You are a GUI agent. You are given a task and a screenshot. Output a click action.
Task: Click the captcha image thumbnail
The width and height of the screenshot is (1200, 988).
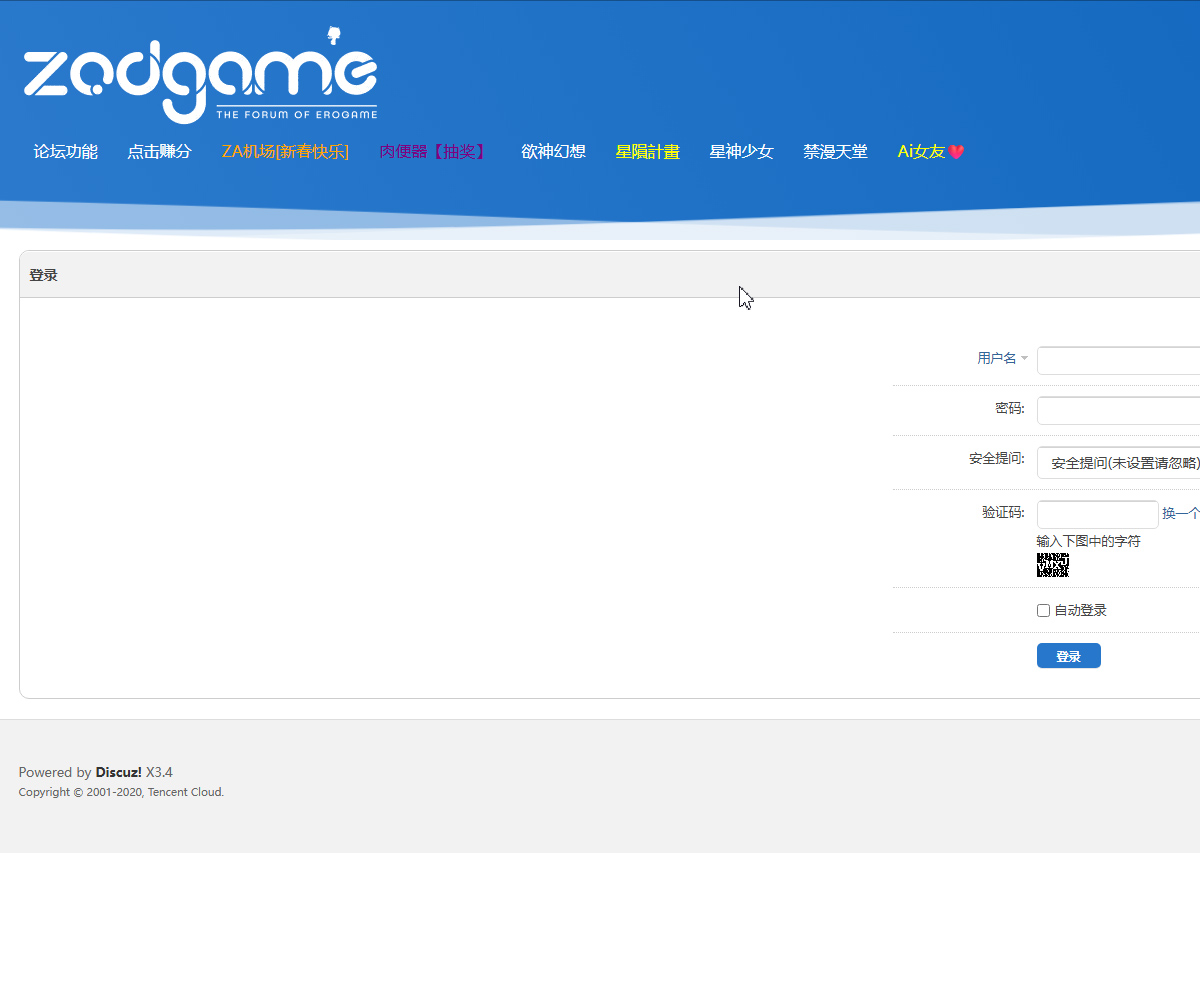(x=1053, y=565)
